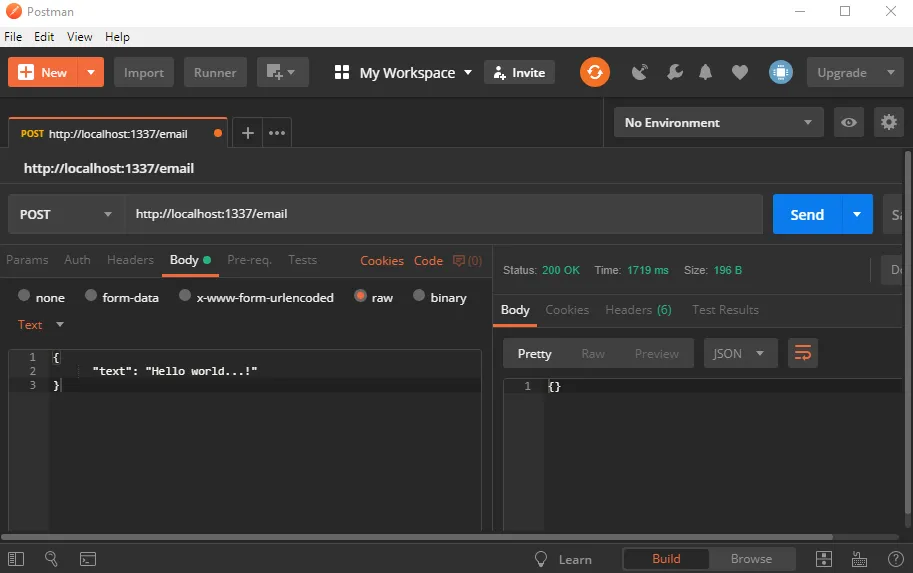The width and height of the screenshot is (913, 573).
Task: Show the Preview response view
Action: 657,353
